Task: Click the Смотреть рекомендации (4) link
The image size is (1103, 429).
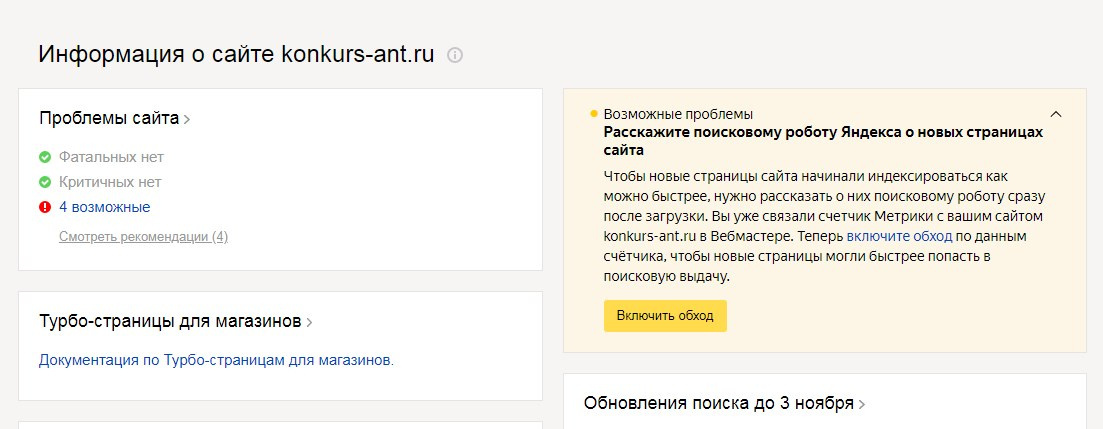Action: pyautogui.click(x=143, y=237)
